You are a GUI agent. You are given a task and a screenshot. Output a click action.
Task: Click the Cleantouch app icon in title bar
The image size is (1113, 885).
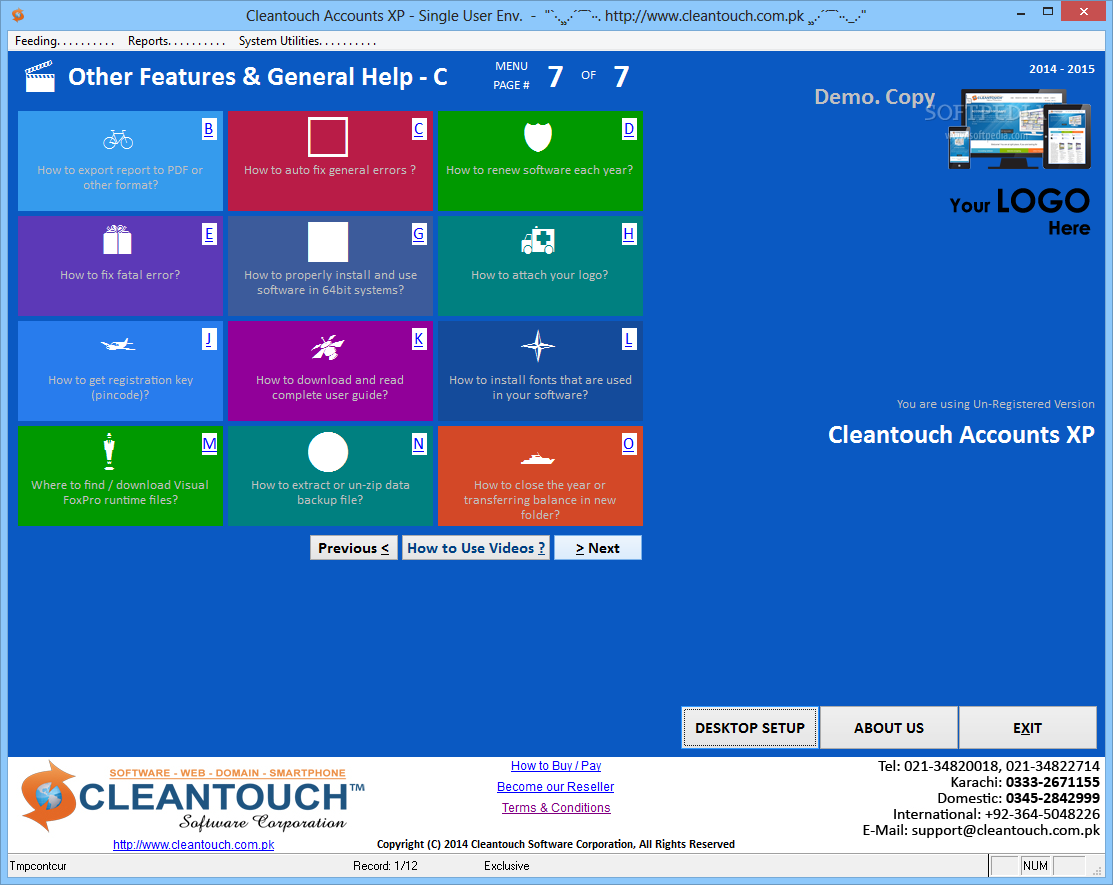(18, 14)
